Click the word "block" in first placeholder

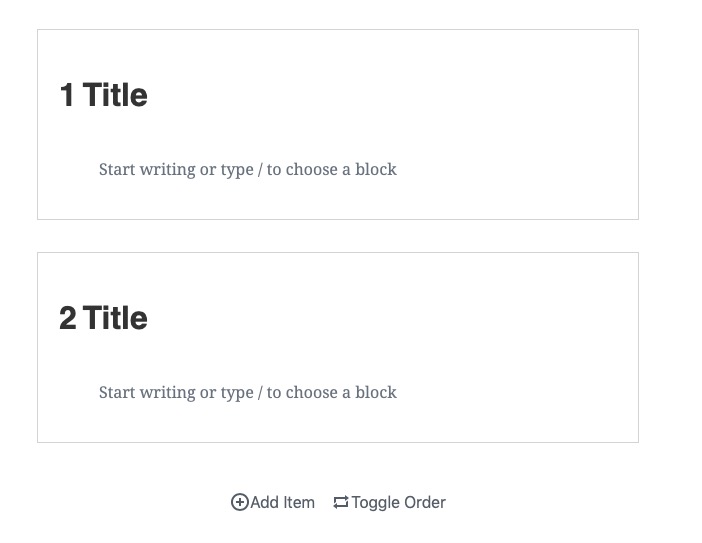click(376, 170)
